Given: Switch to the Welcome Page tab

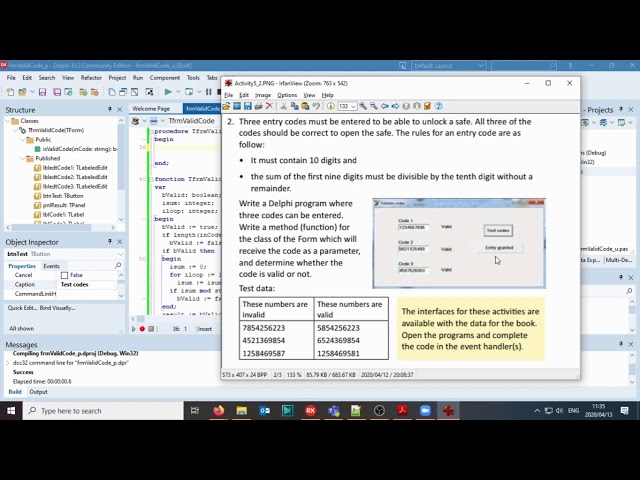Looking at the screenshot, I should (151, 109).
